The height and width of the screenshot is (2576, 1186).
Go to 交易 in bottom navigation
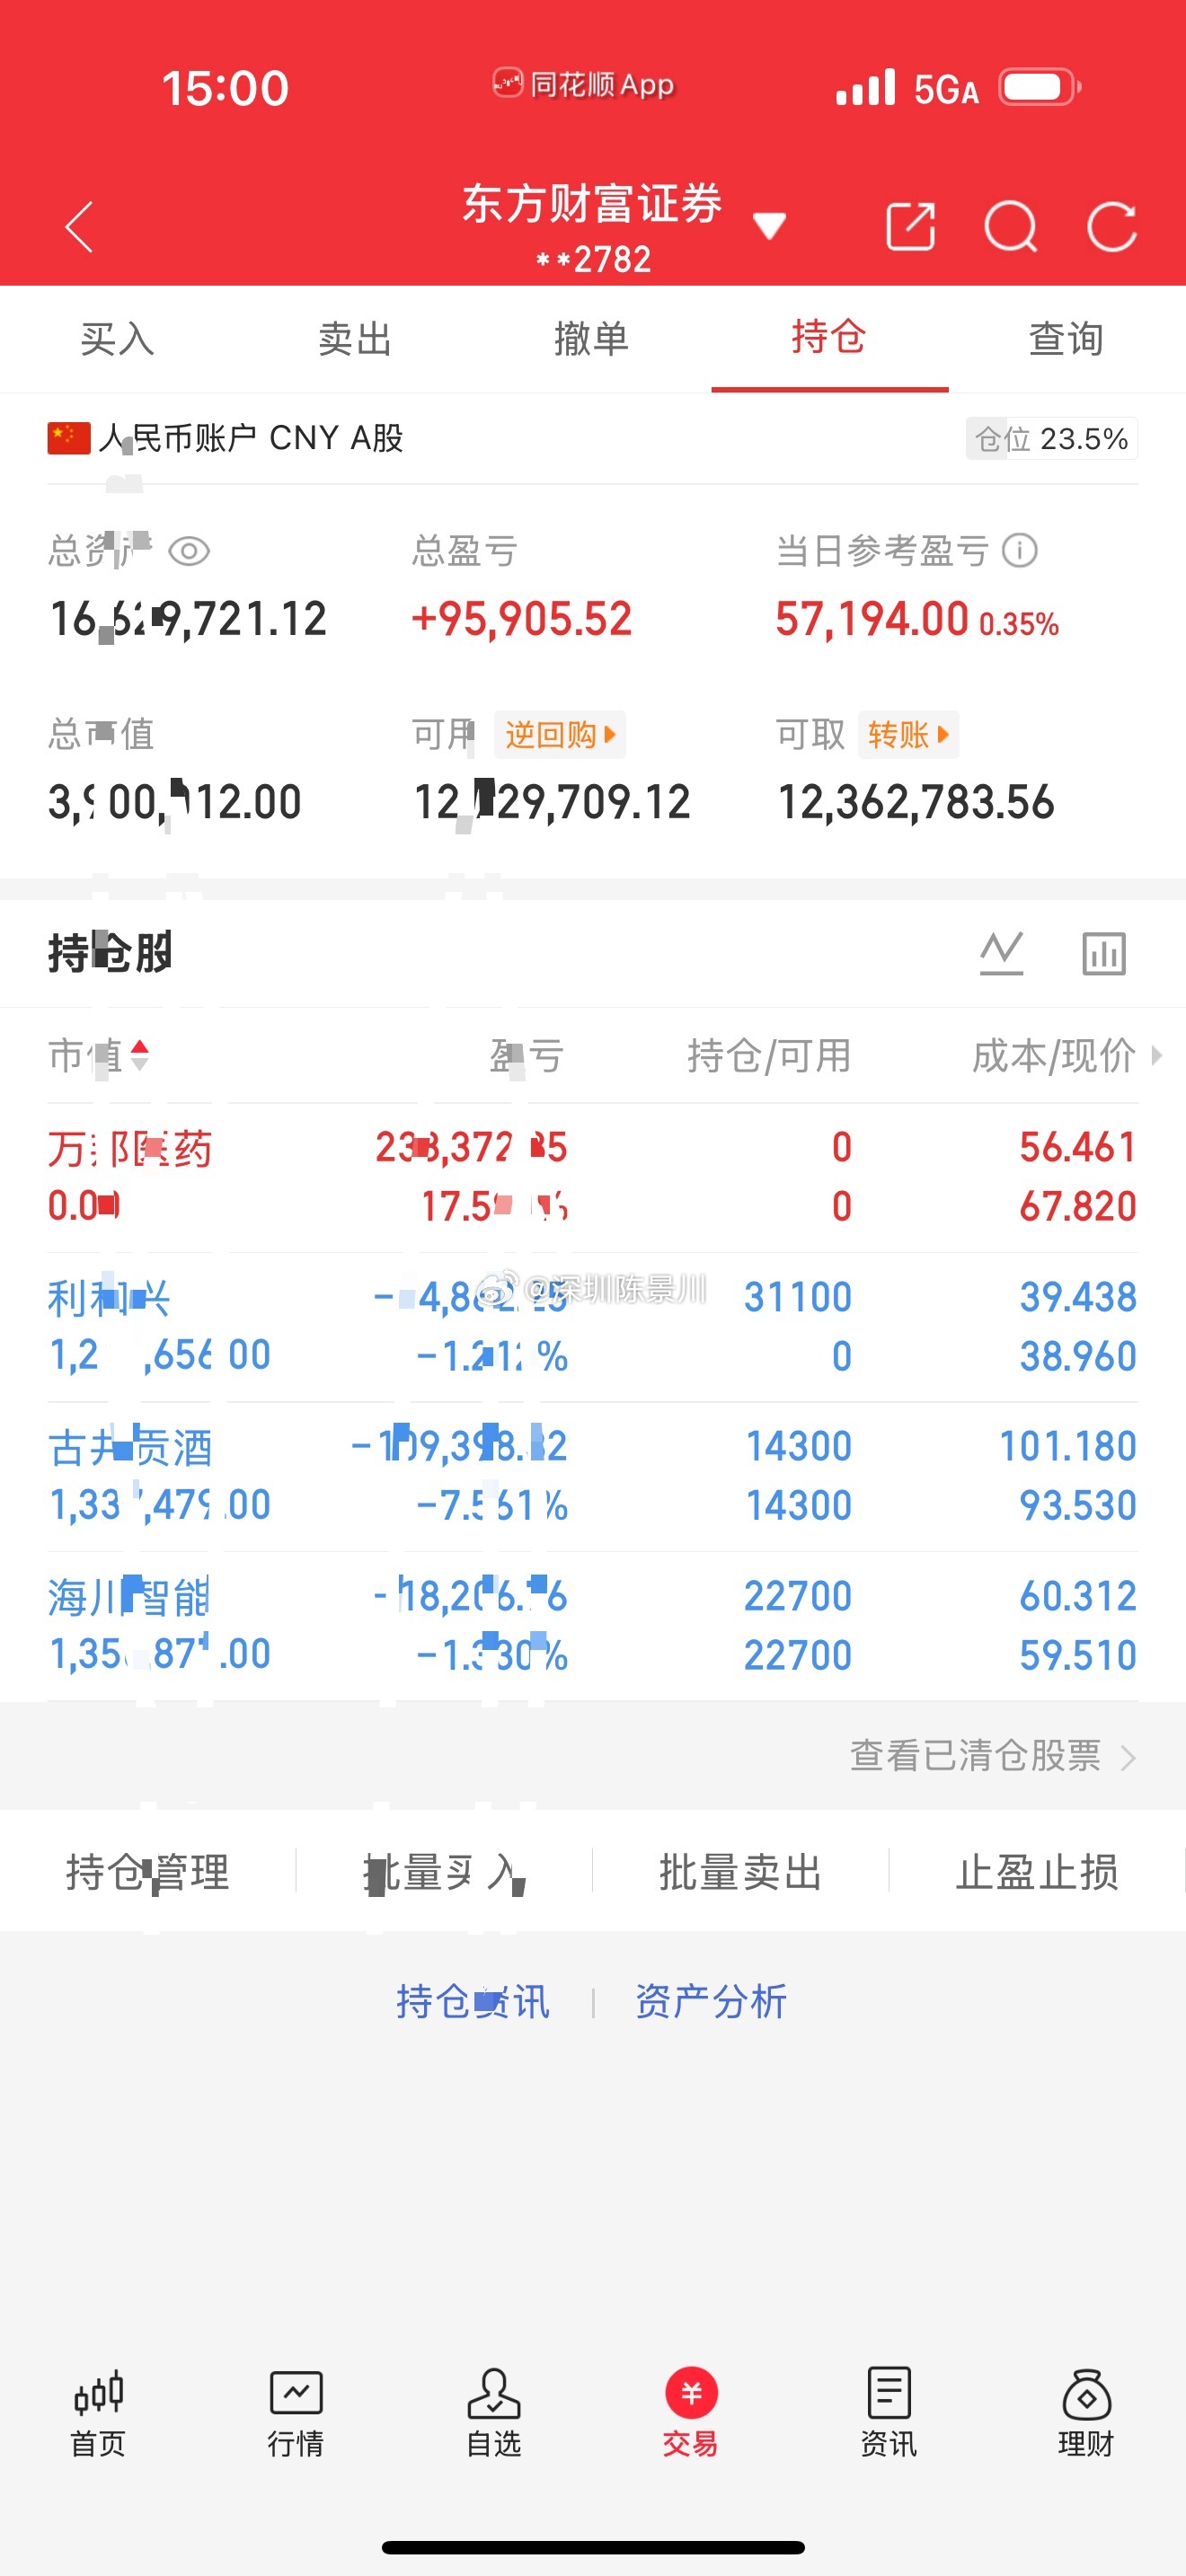click(x=691, y=2413)
